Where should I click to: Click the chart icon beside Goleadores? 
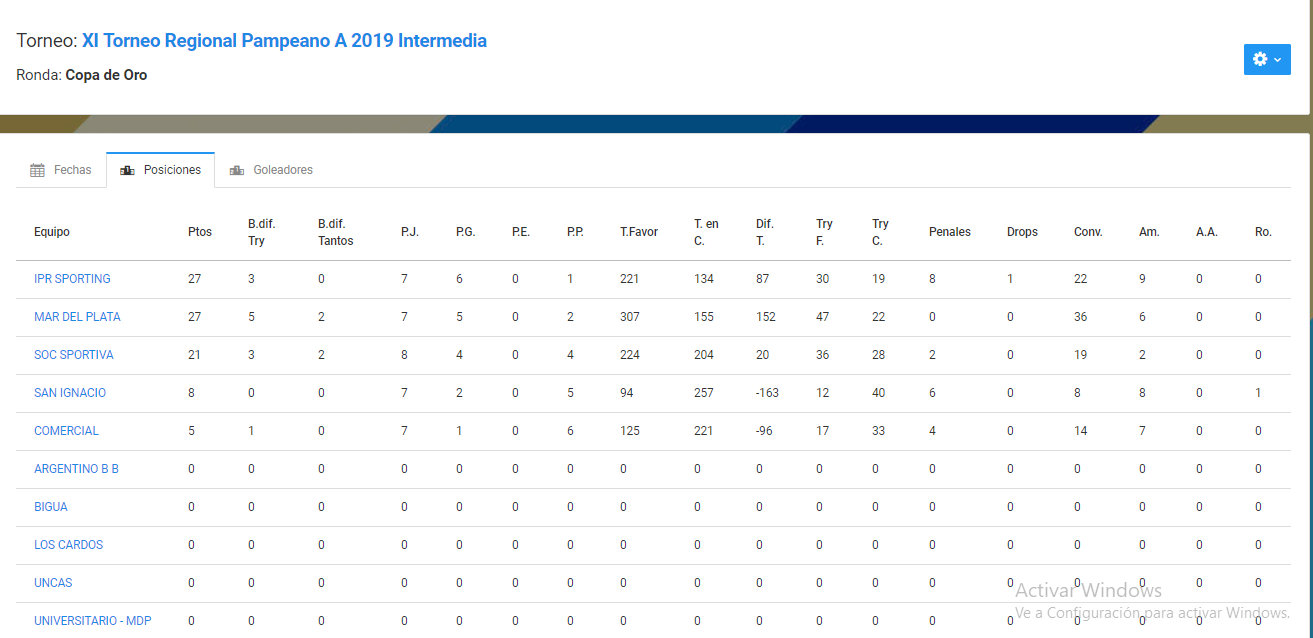pyautogui.click(x=236, y=170)
